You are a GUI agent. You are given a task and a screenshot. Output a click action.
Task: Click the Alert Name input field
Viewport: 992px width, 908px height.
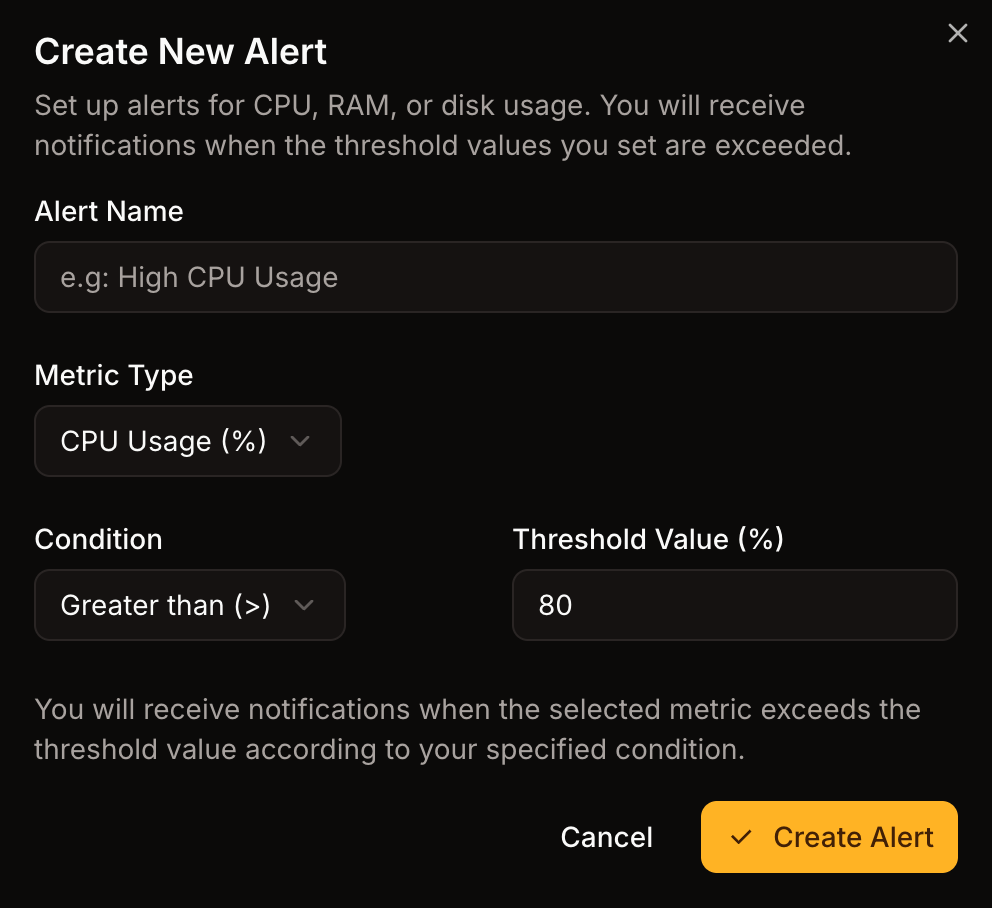496,277
